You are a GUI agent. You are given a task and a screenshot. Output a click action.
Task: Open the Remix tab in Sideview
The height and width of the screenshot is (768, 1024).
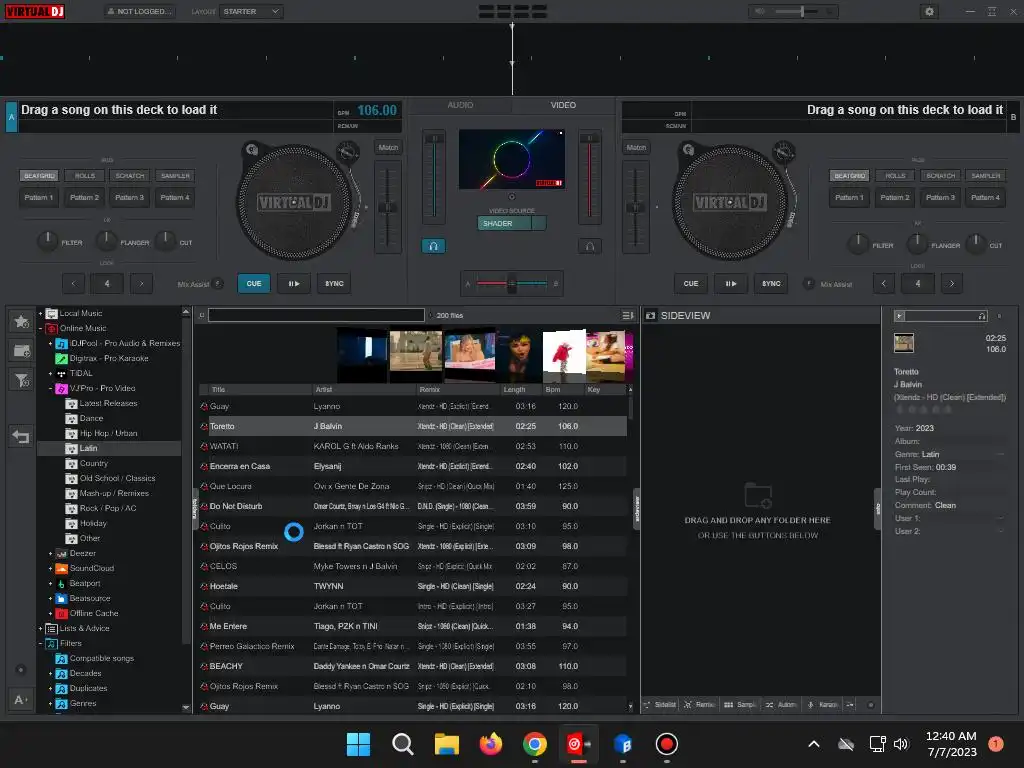[x=699, y=705]
